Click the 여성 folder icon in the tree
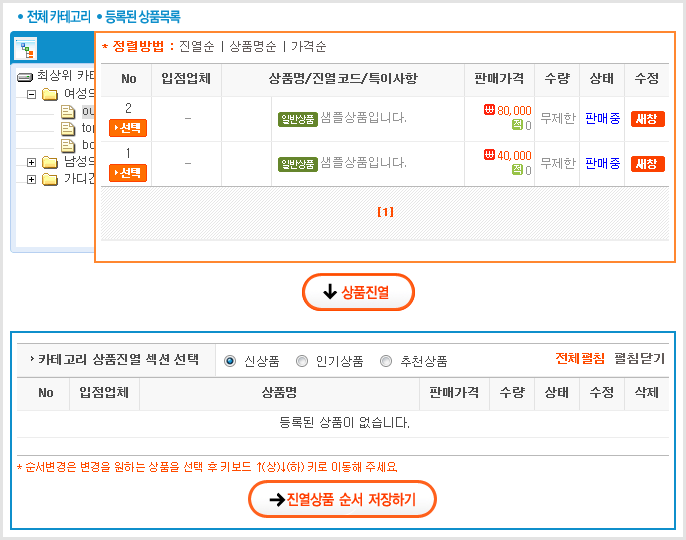This screenshot has width=686, height=540. (50, 94)
